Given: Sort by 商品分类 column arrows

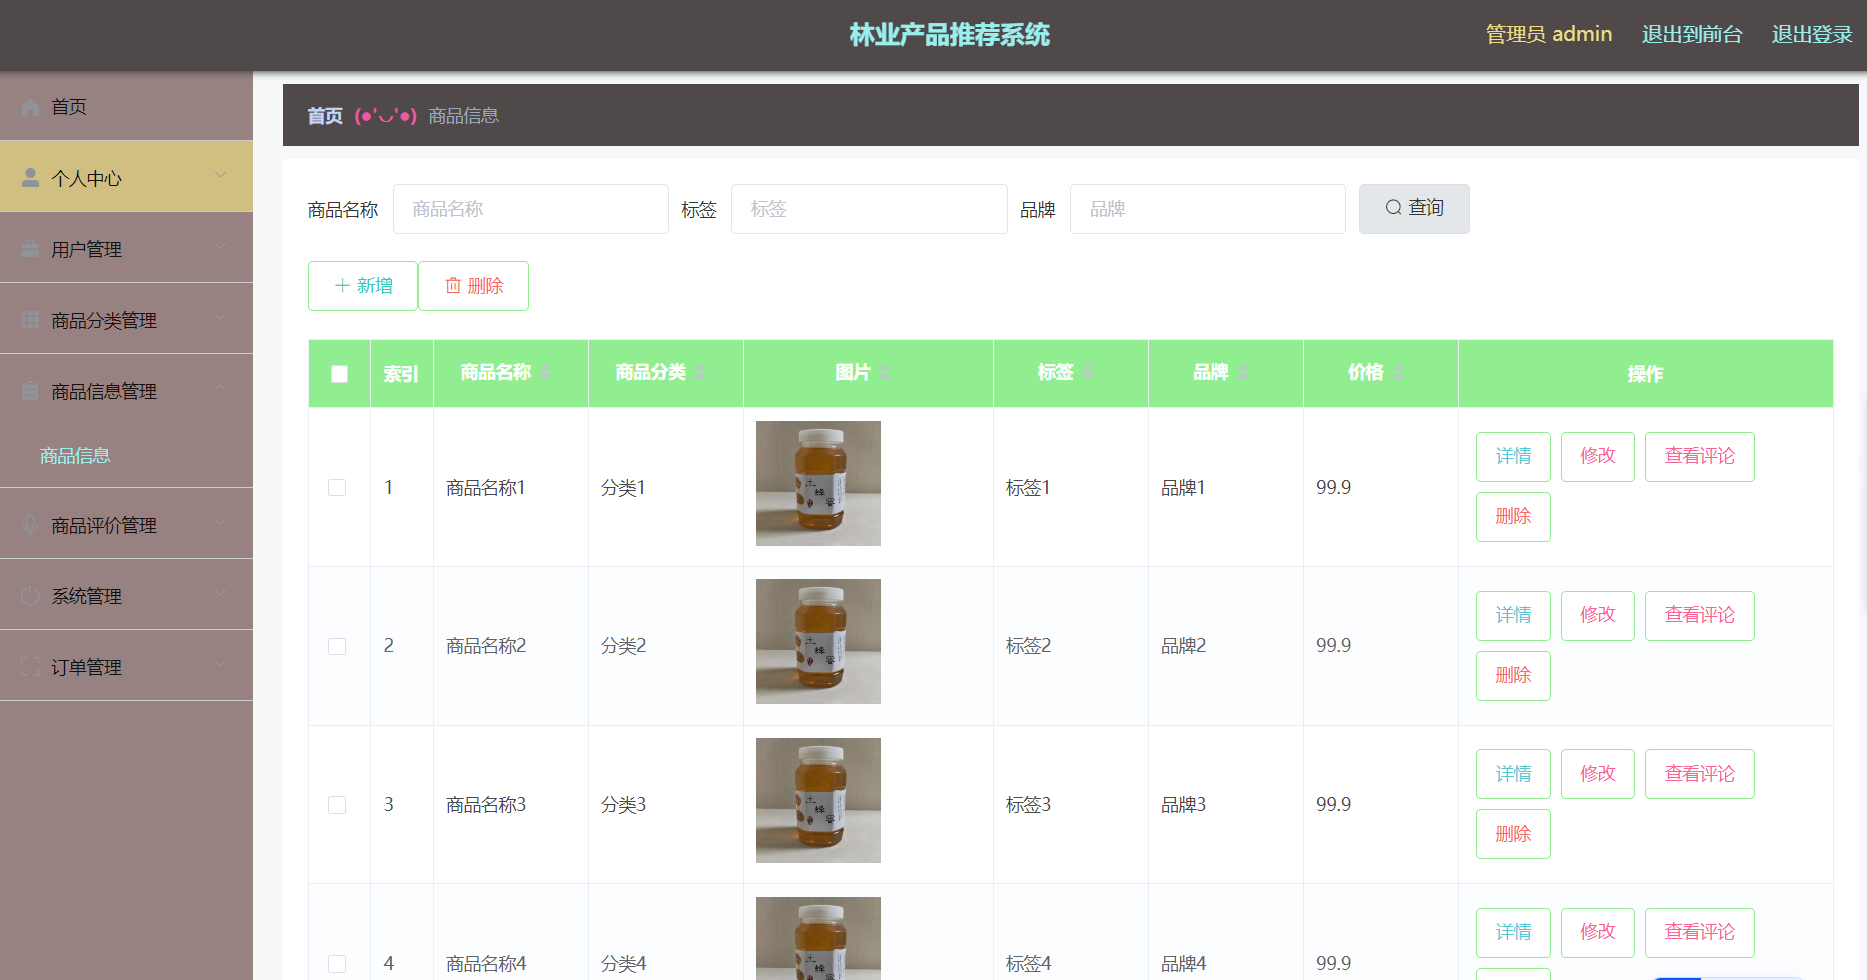Looking at the screenshot, I should (x=701, y=372).
